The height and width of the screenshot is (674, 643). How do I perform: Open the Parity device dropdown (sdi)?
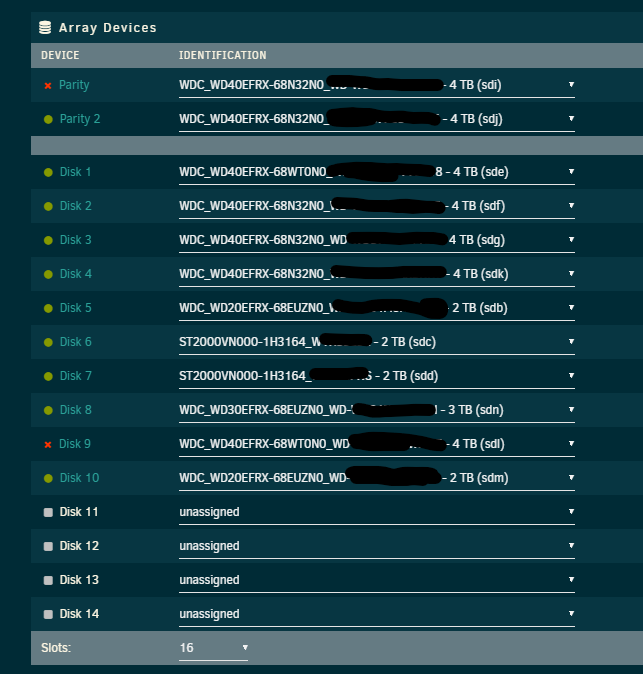click(x=377, y=85)
